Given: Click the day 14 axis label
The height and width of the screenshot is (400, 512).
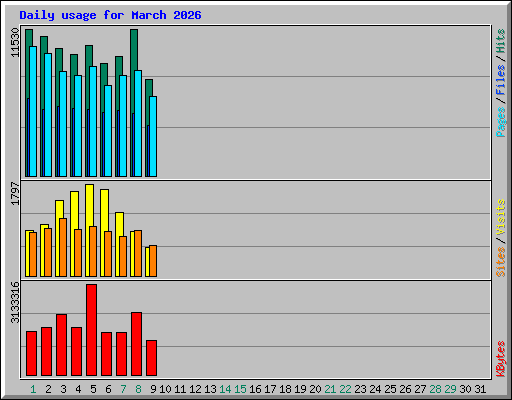Looking at the screenshot, I should click(x=225, y=389).
